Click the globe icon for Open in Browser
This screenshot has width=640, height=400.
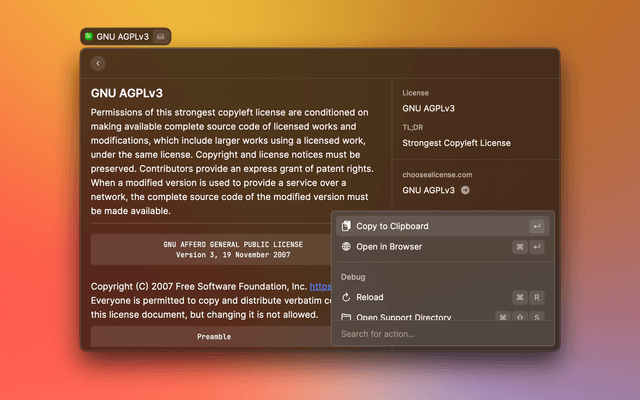[346, 247]
